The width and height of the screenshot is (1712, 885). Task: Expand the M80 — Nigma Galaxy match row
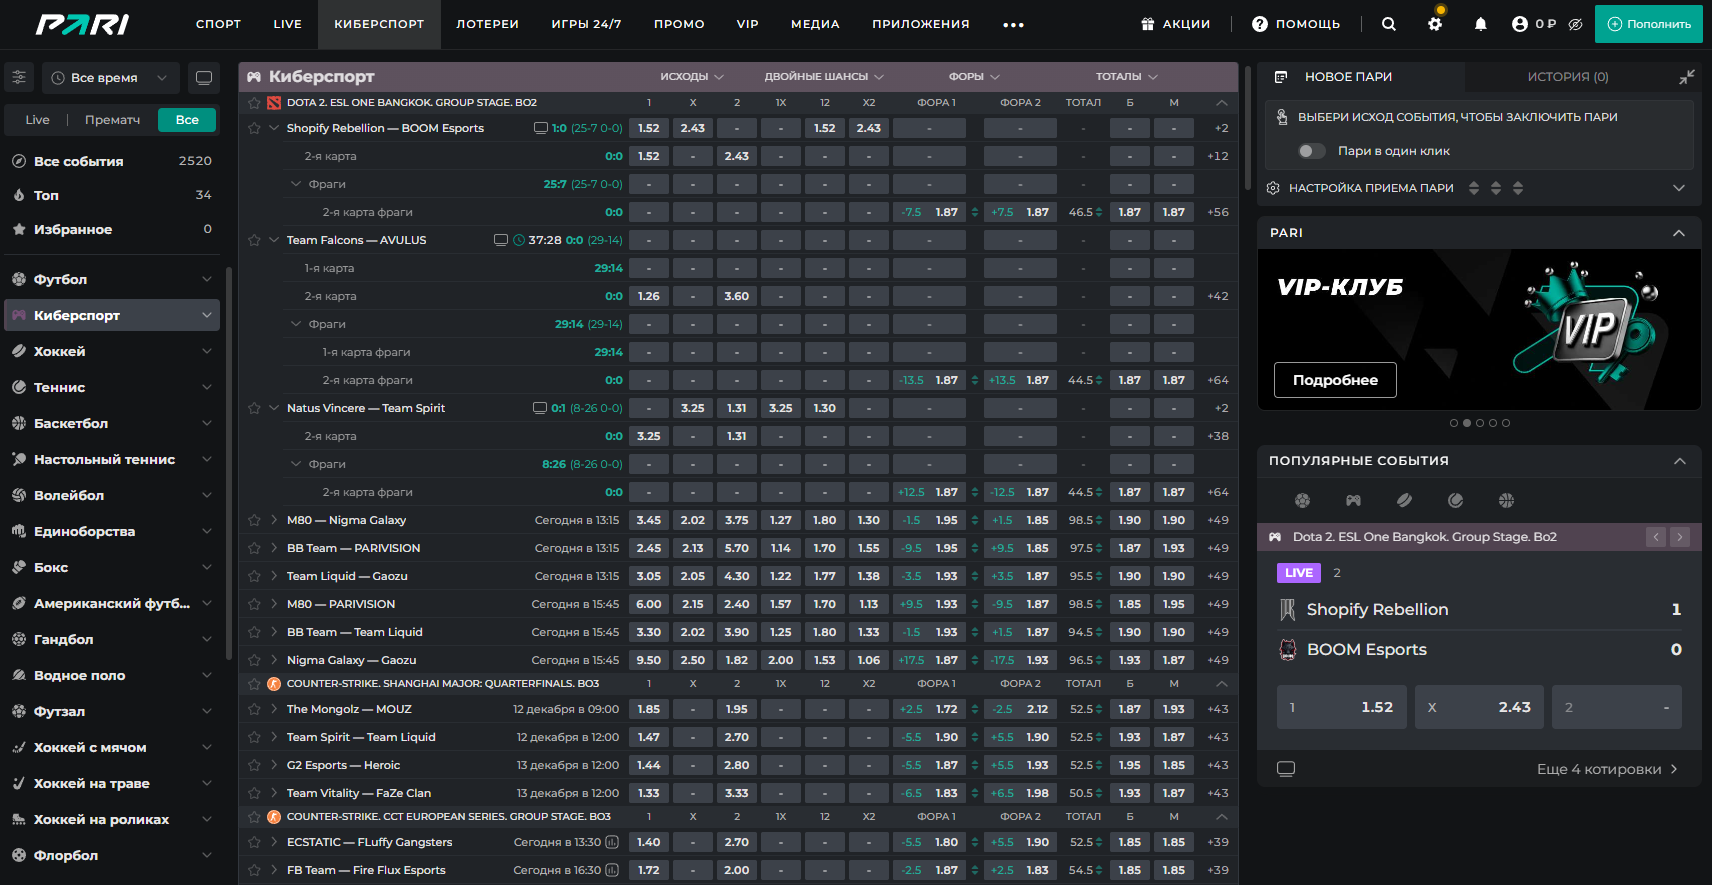click(x=274, y=520)
